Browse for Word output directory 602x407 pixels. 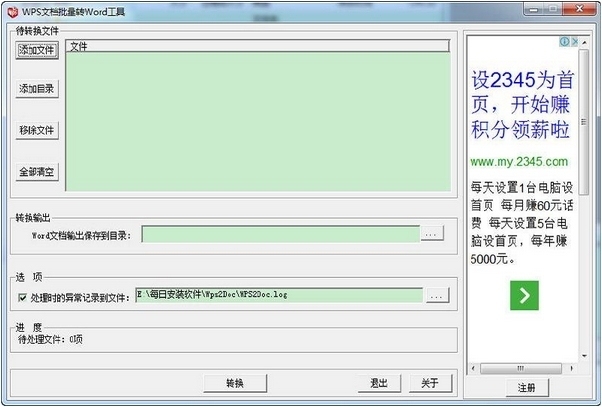[x=432, y=233]
